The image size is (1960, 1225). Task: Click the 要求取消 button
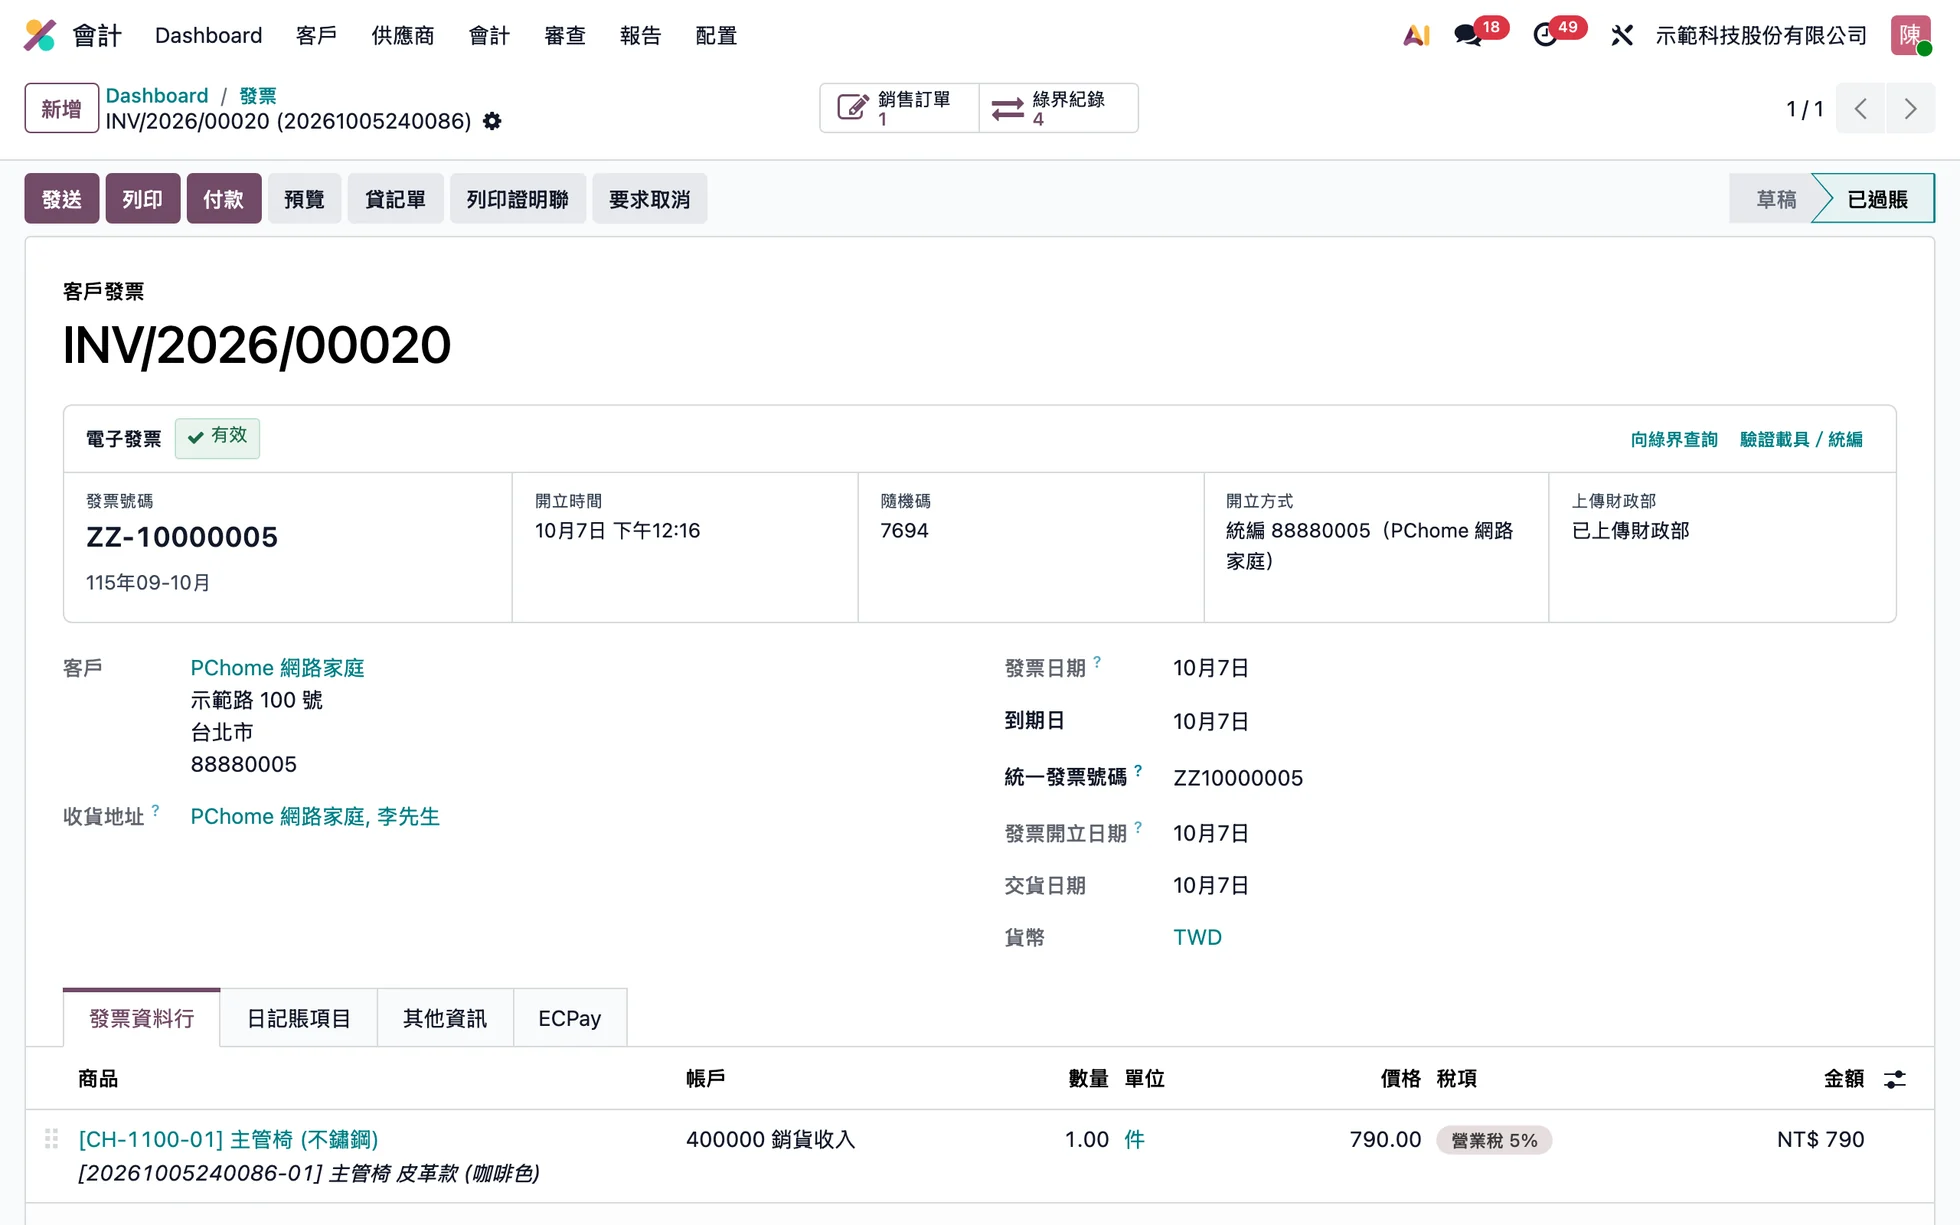tap(650, 199)
